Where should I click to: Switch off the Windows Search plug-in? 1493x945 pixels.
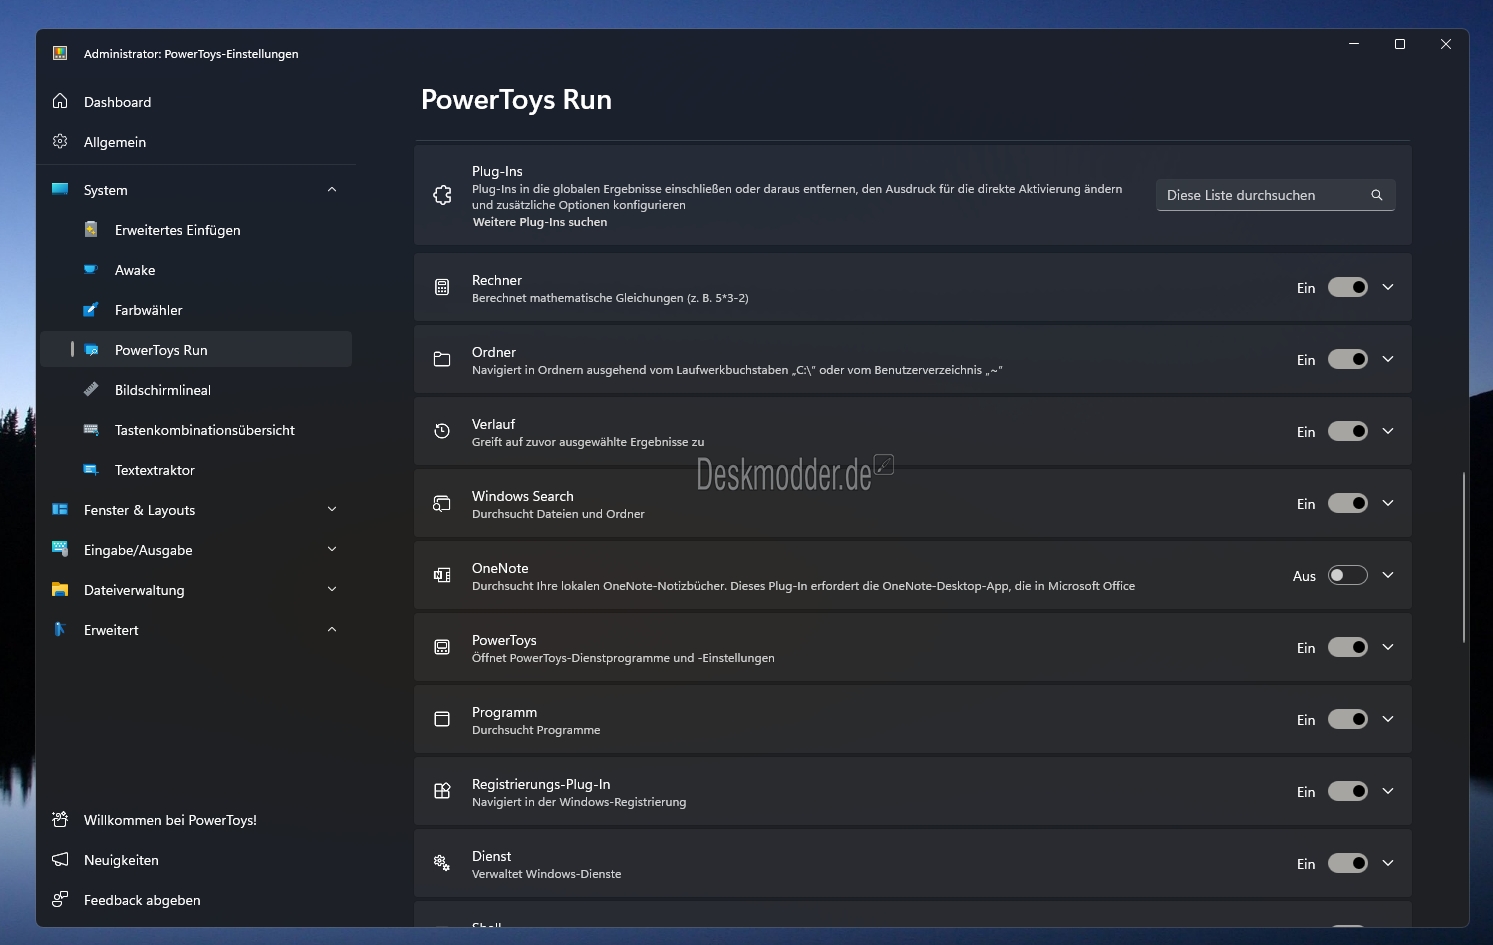coord(1347,503)
